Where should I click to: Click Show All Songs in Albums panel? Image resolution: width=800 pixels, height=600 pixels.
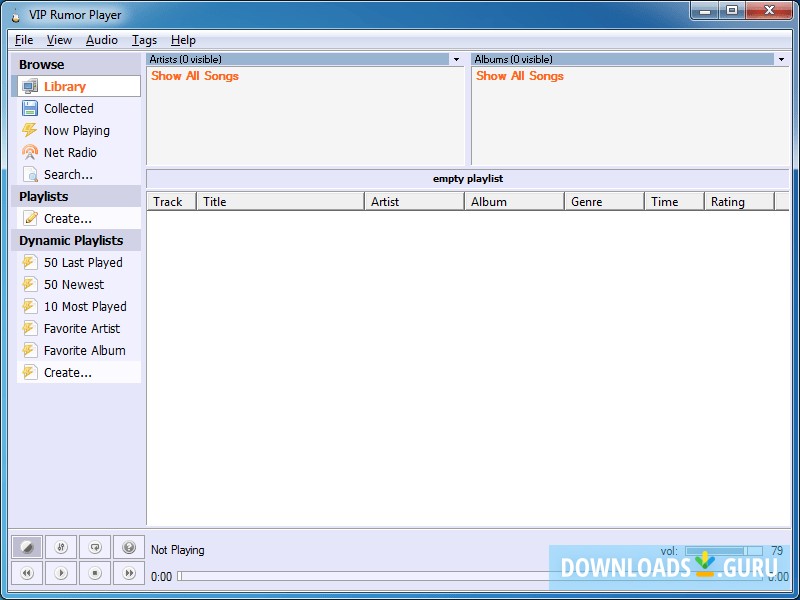tap(520, 76)
